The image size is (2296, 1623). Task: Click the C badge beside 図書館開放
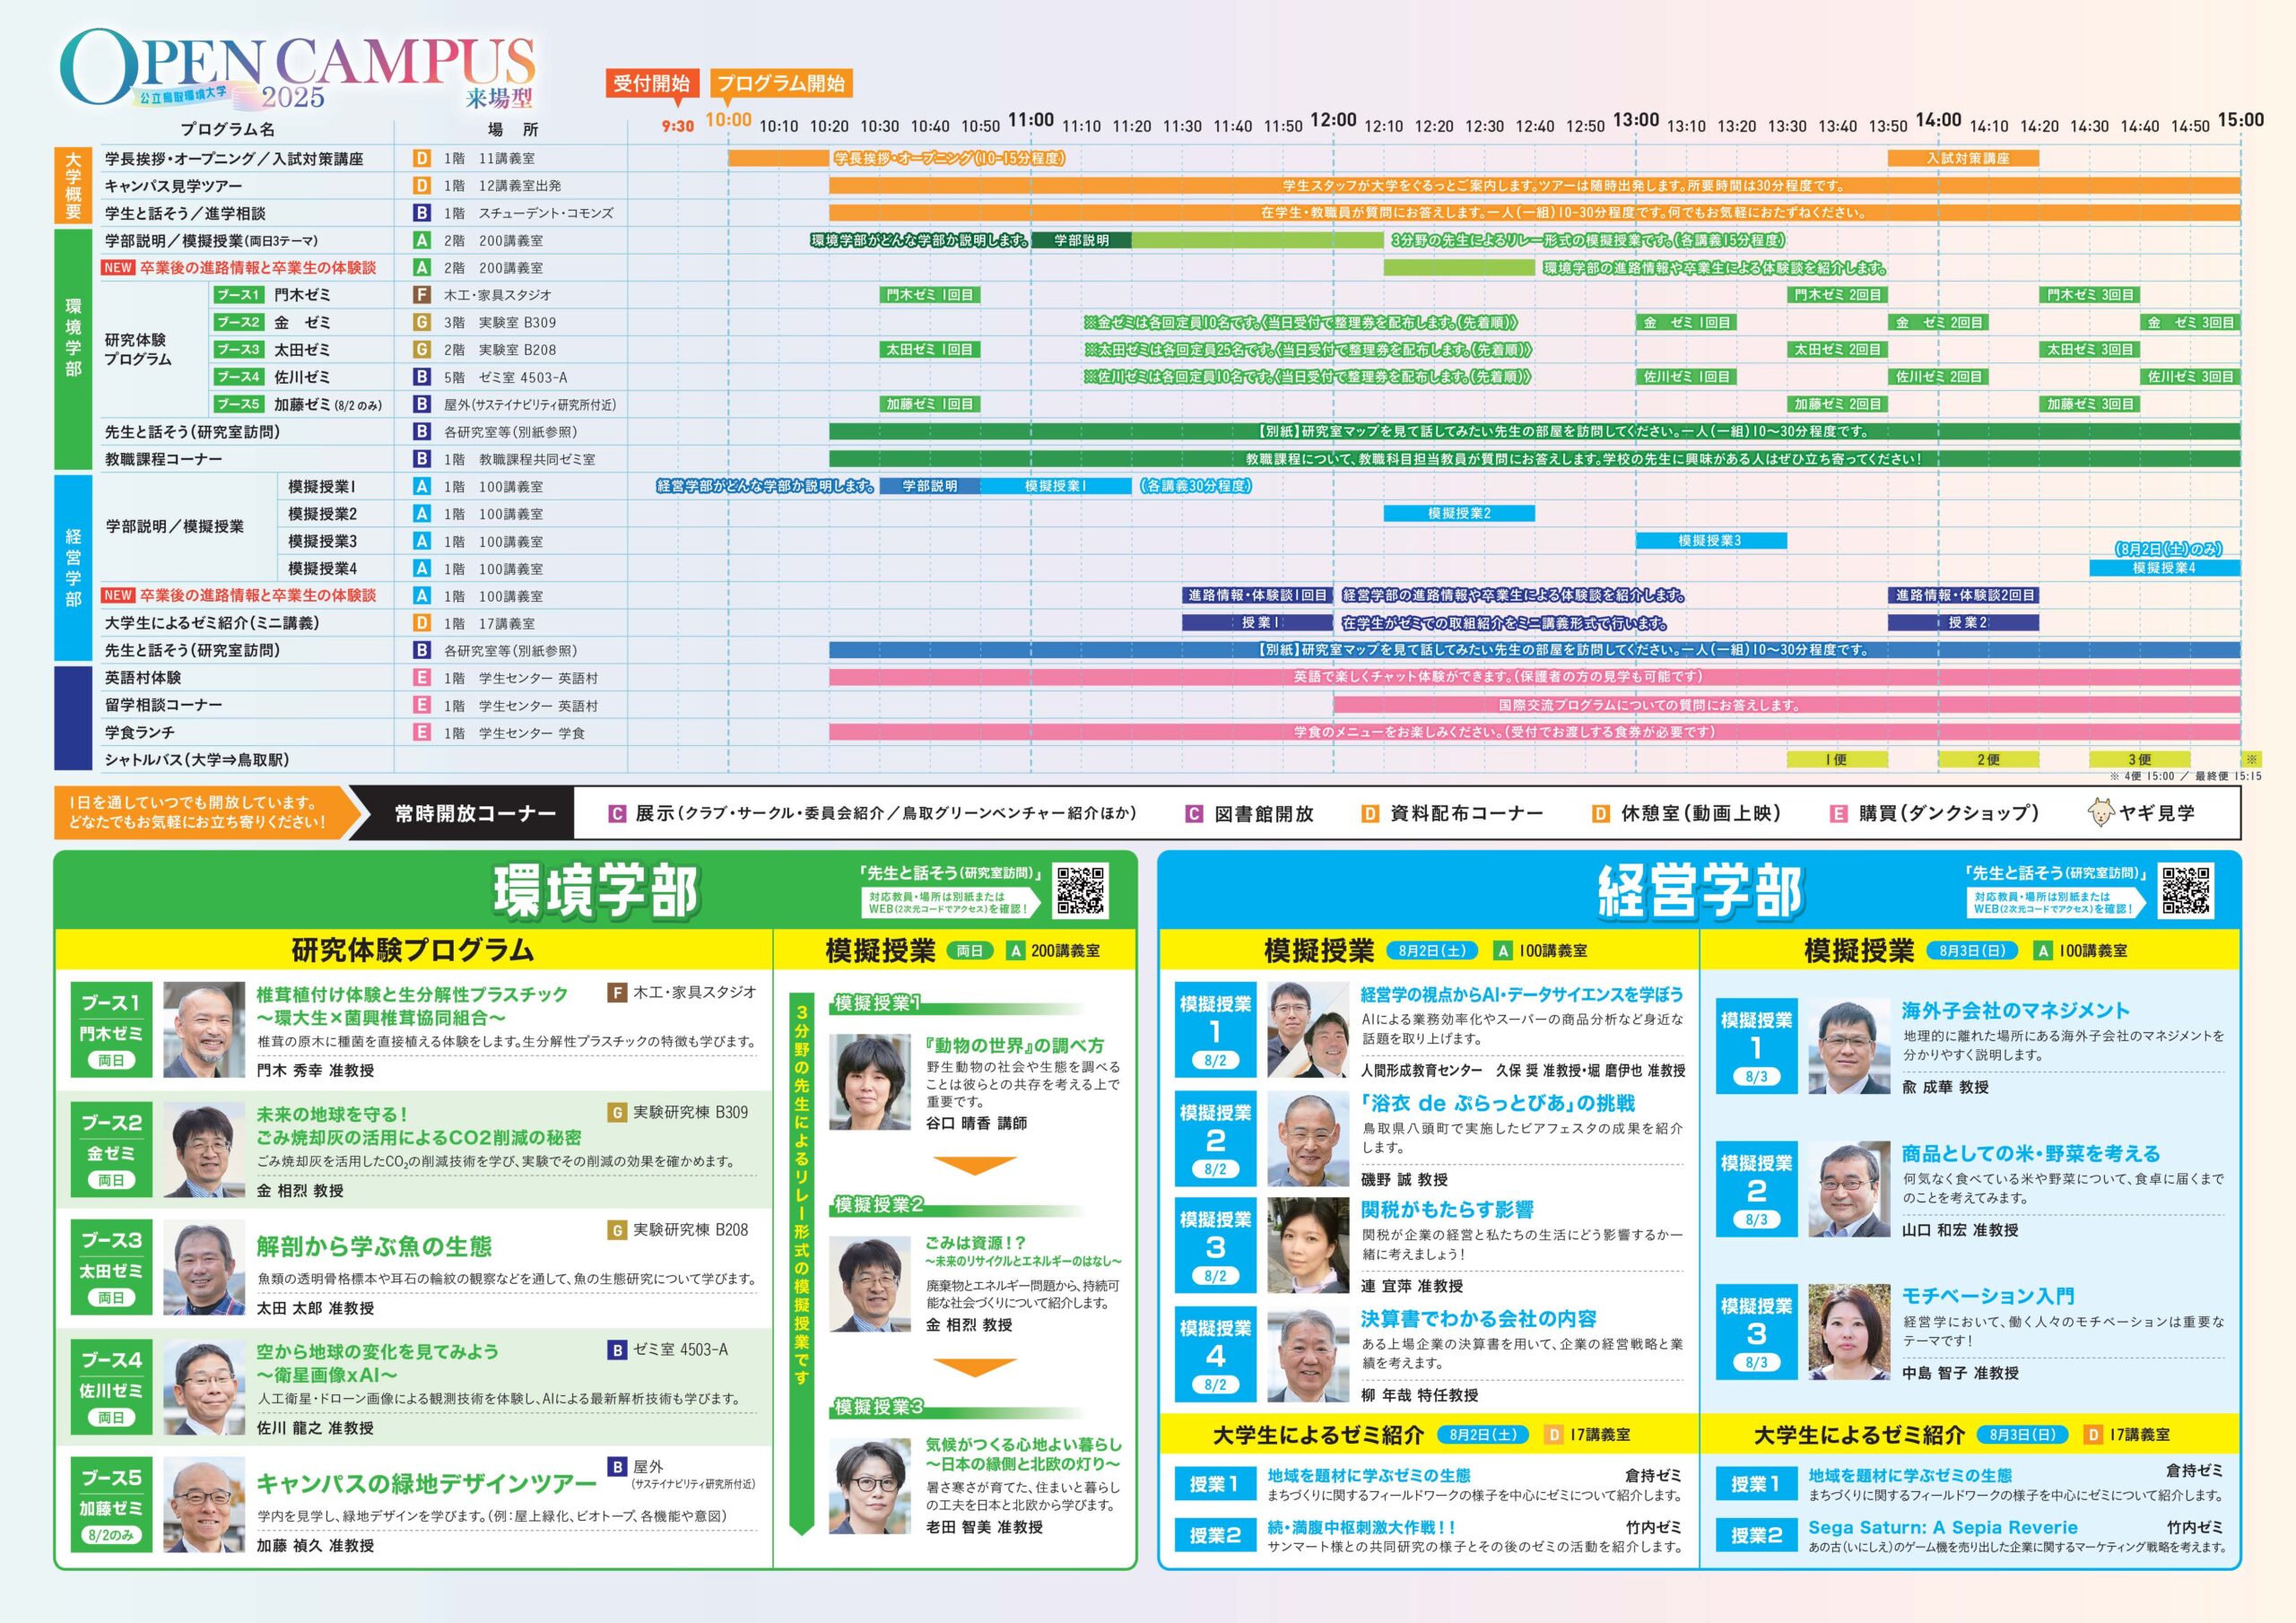[x=1194, y=814]
